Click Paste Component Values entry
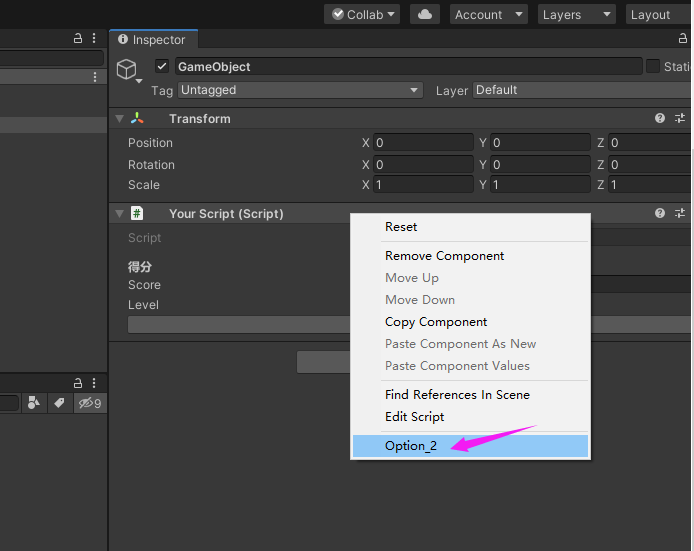The width and height of the screenshot is (694, 551). point(470,366)
